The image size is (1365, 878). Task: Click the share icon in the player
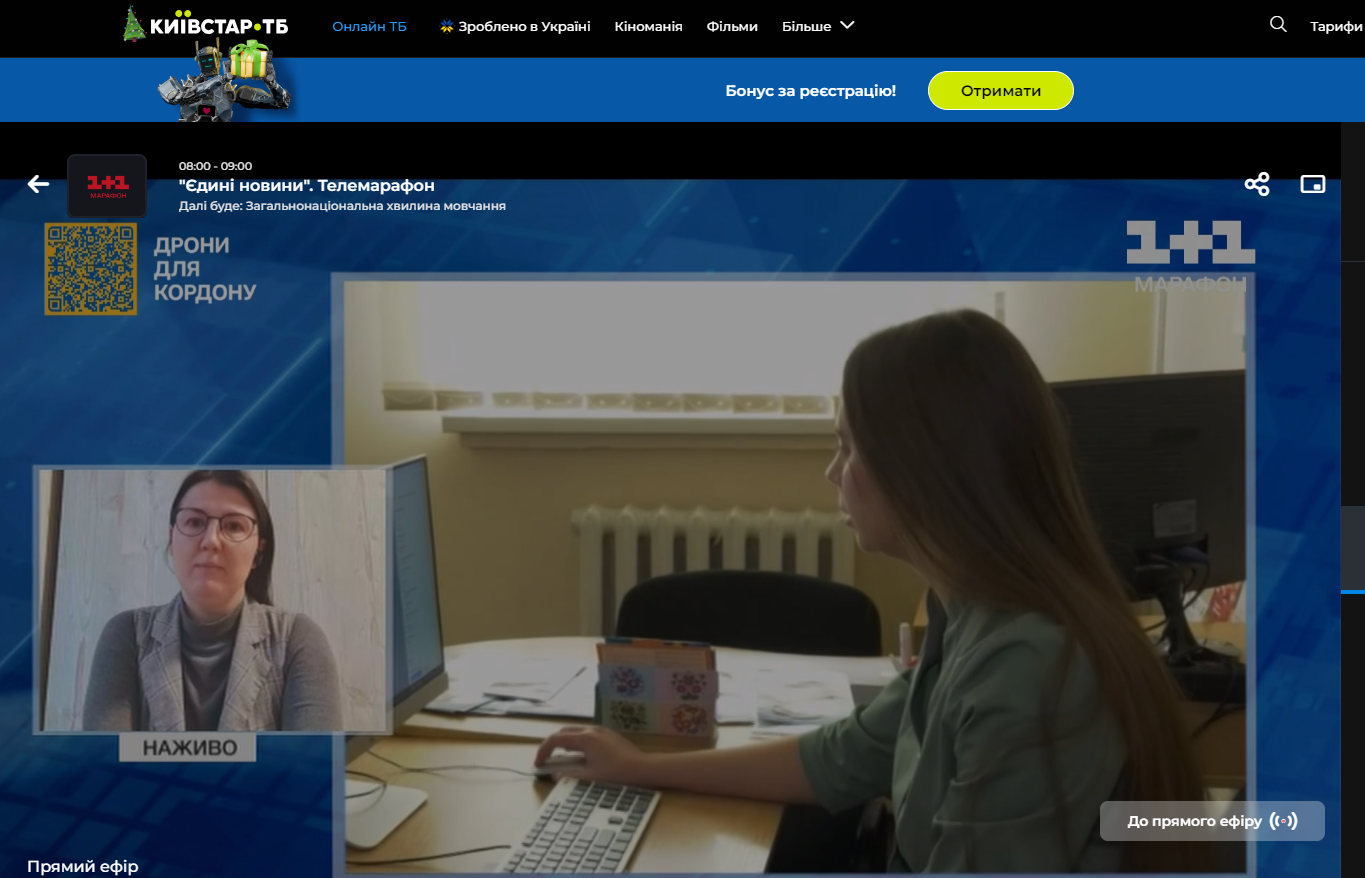coord(1257,184)
